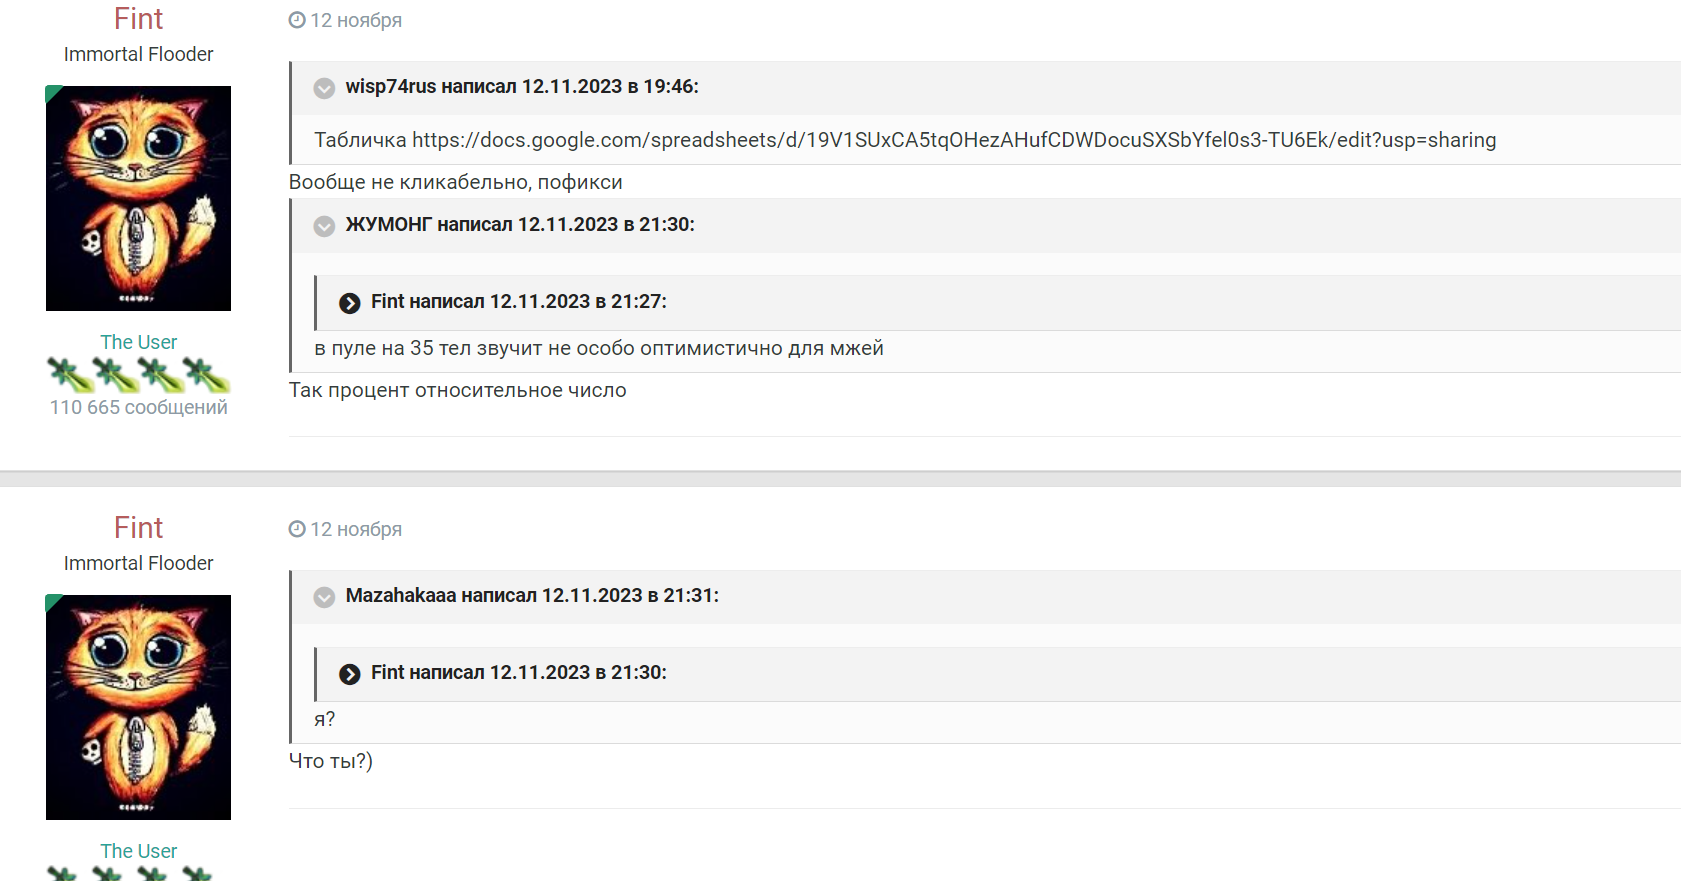This screenshot has height=881, width=1681.
Task: Expand the Fint 21:30 nested quote
Action: click(349, 674)
